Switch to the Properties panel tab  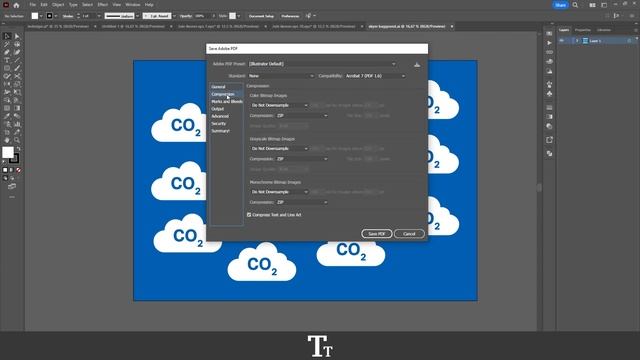coord(582,30)
